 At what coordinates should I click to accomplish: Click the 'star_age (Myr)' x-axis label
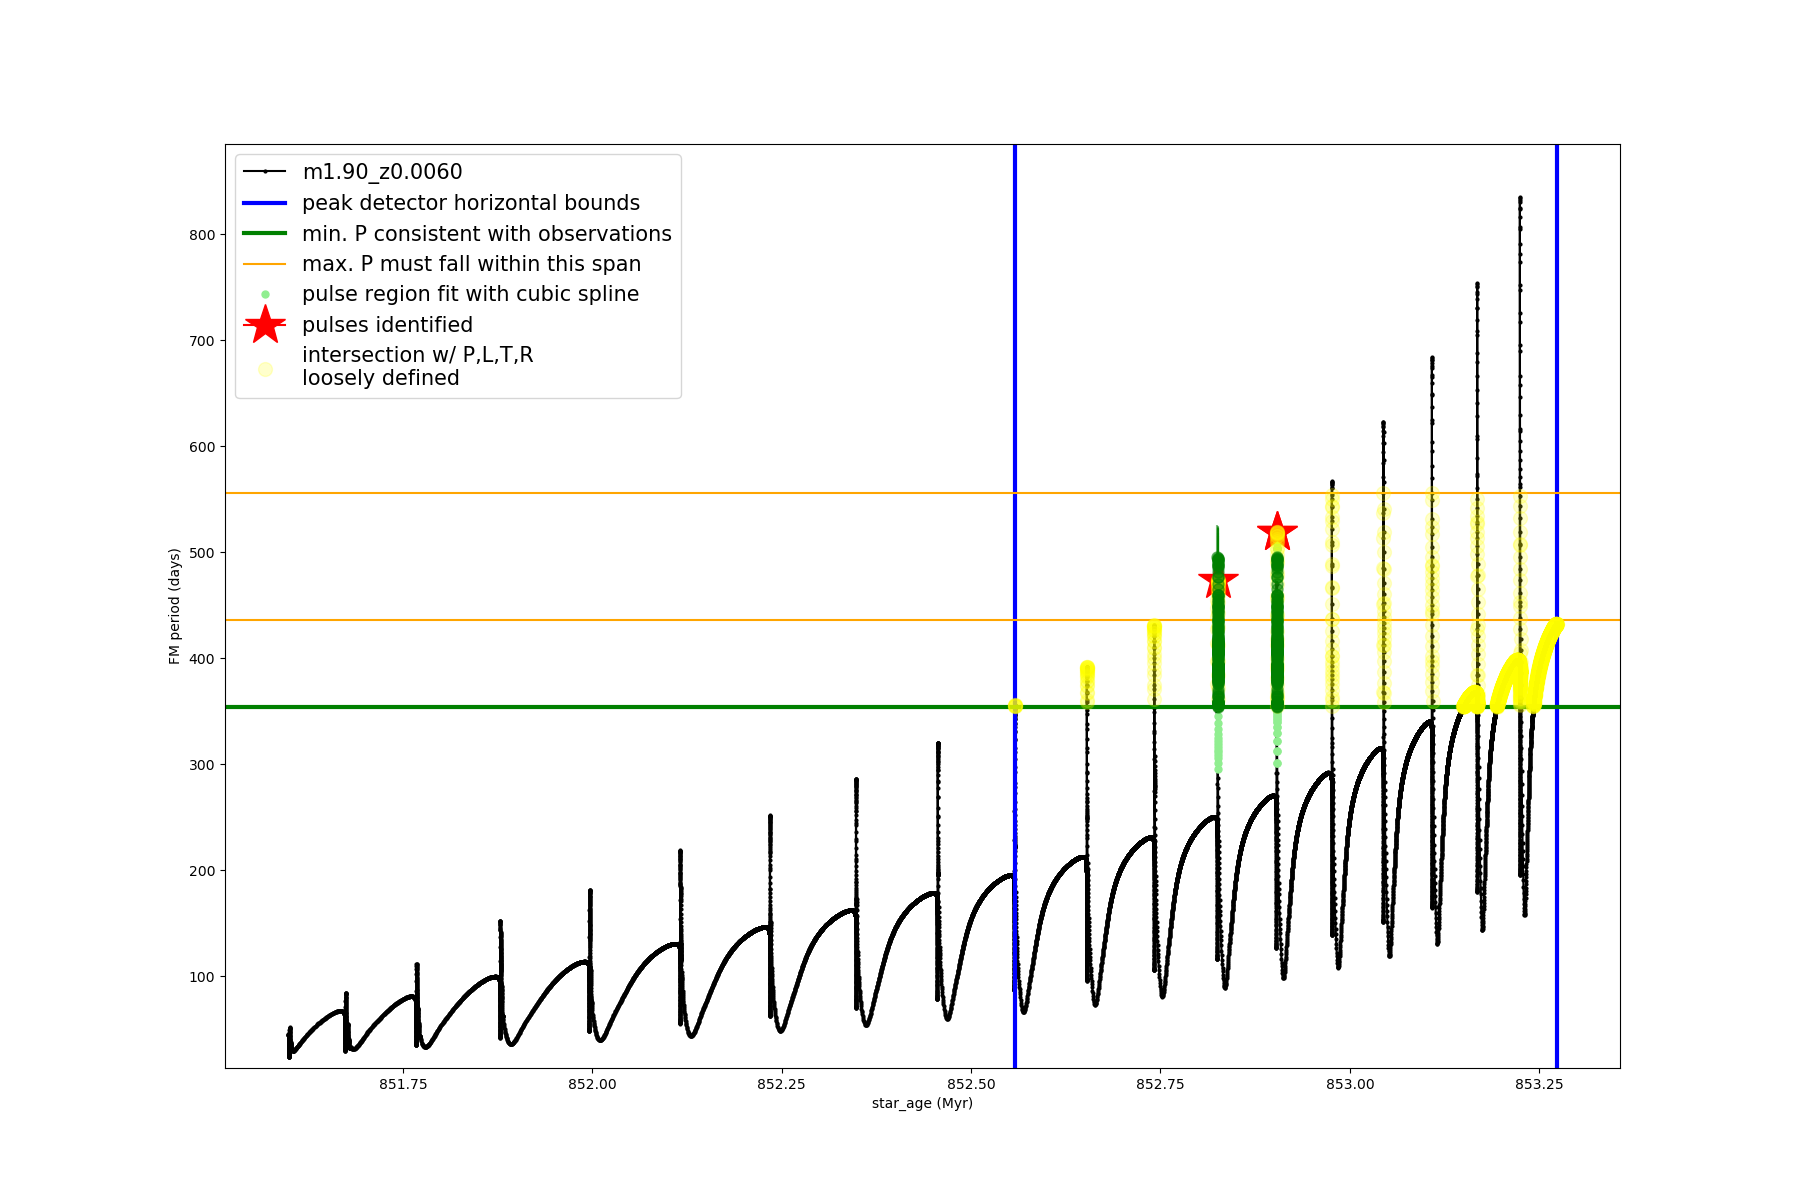[922, 1103]
